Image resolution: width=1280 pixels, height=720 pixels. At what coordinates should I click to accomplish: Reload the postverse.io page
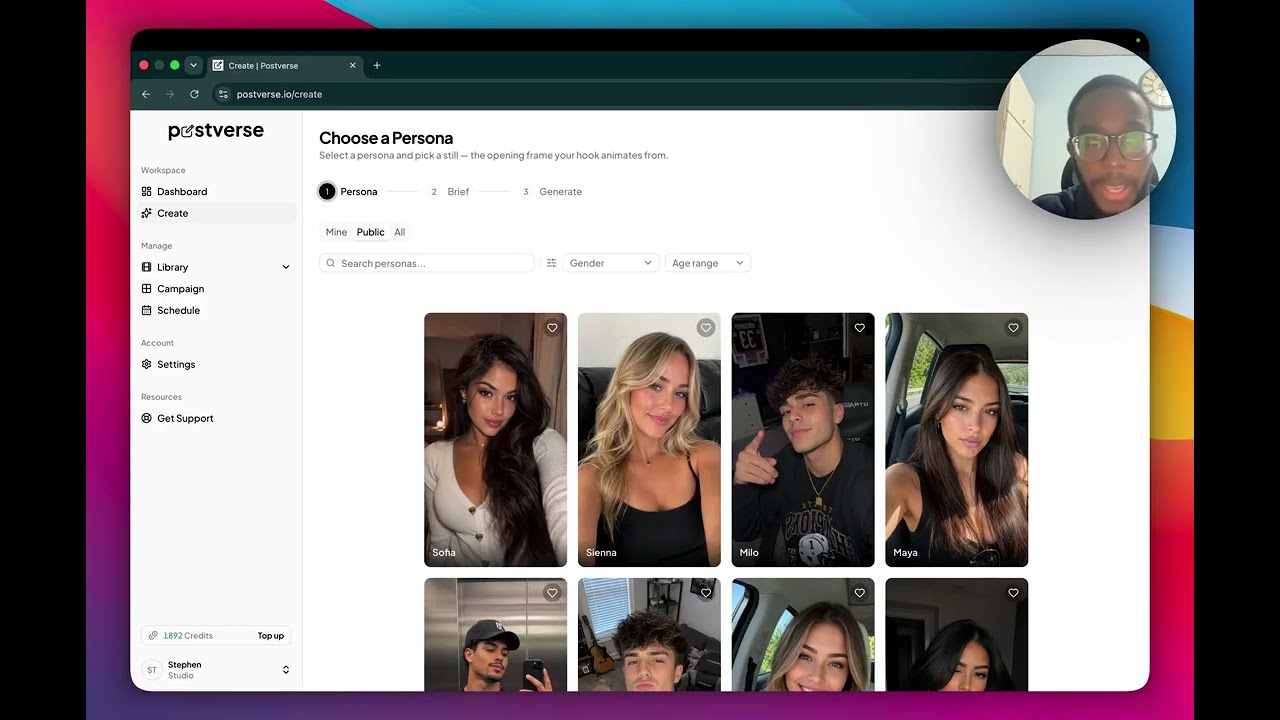click(194, 94)
